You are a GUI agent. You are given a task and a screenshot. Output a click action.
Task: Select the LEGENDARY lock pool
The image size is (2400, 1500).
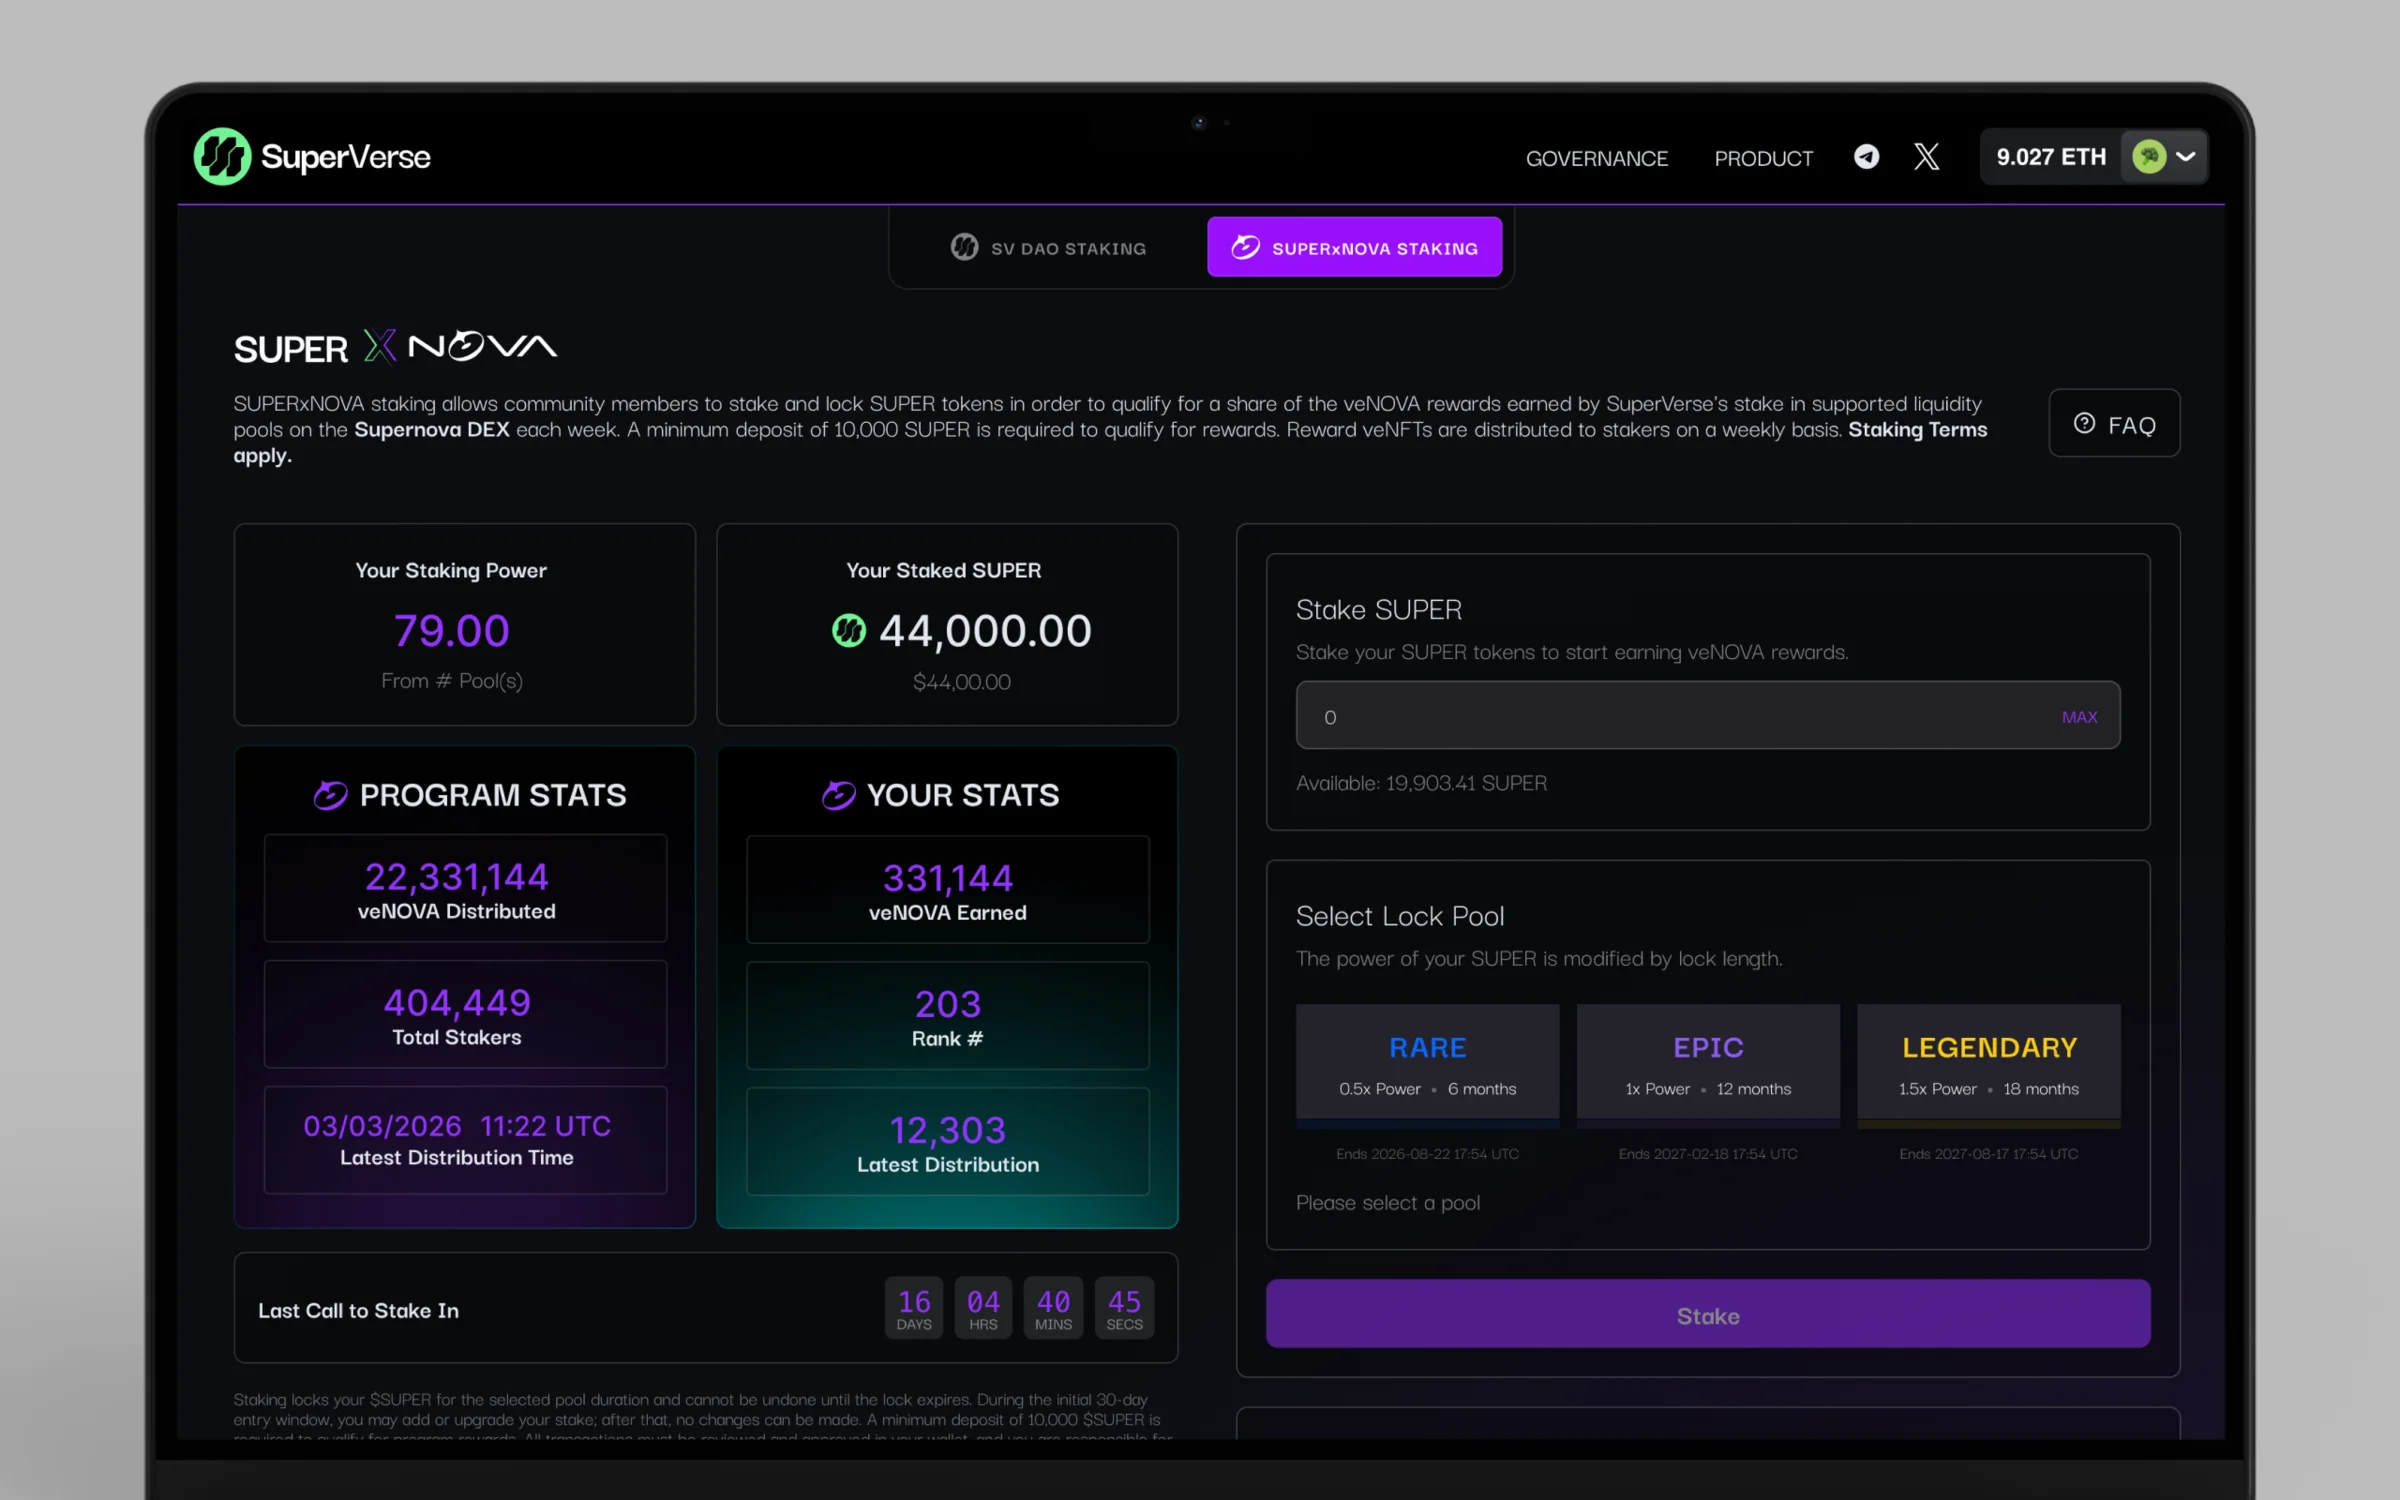click(x=1988, y=1065)
